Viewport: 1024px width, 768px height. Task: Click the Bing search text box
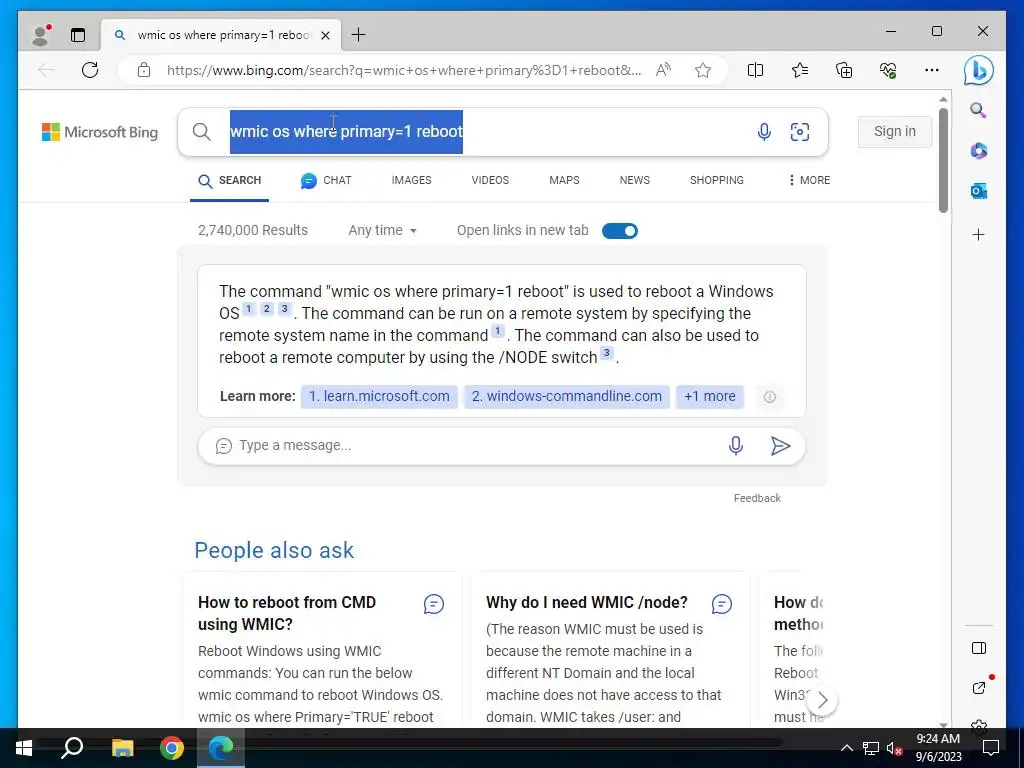tap(483, 132)
